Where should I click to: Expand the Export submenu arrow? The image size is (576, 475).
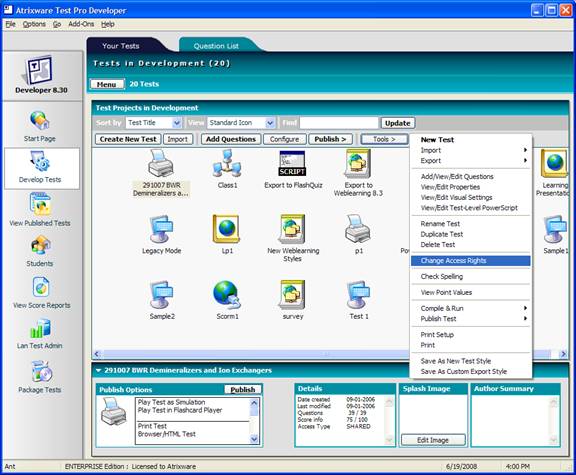pyautogui.click(x=525, y=161)
